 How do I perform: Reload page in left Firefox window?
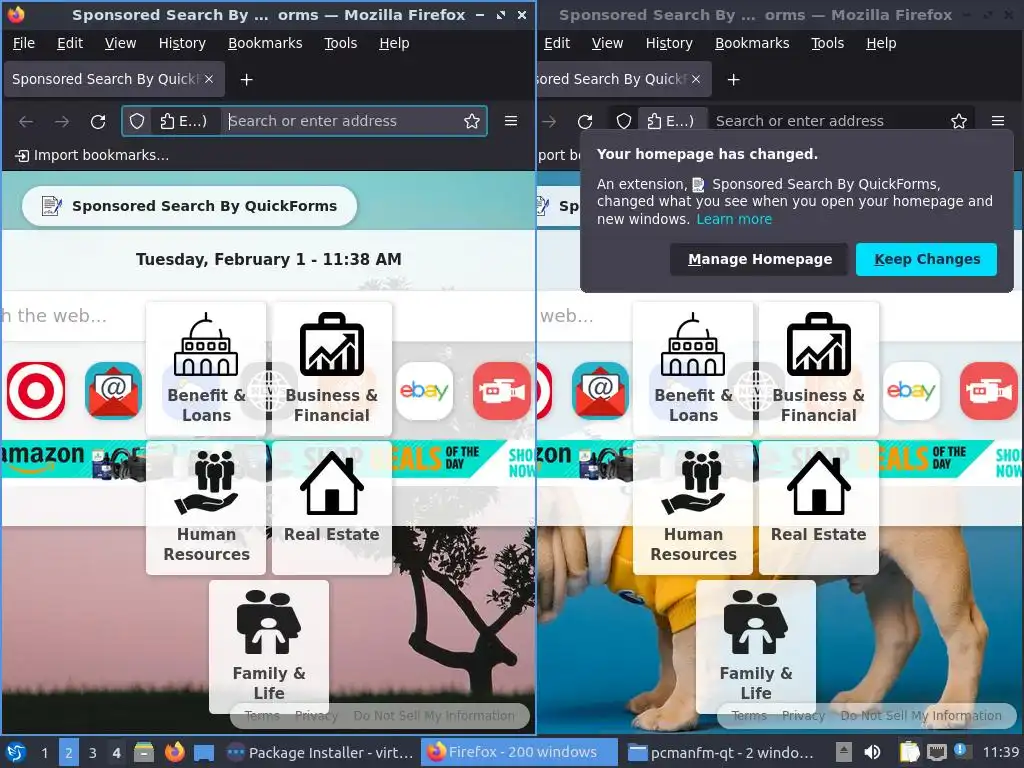coord(98,121)
